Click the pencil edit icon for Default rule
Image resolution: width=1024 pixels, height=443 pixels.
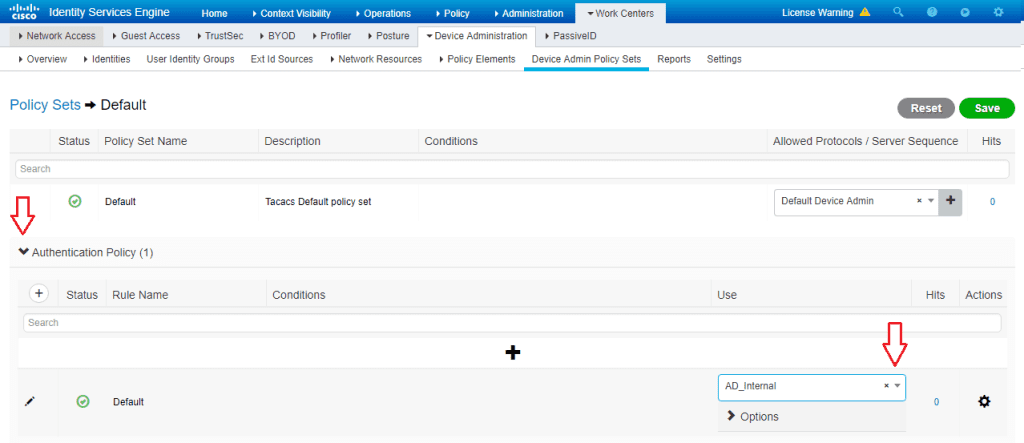point(30,401)
